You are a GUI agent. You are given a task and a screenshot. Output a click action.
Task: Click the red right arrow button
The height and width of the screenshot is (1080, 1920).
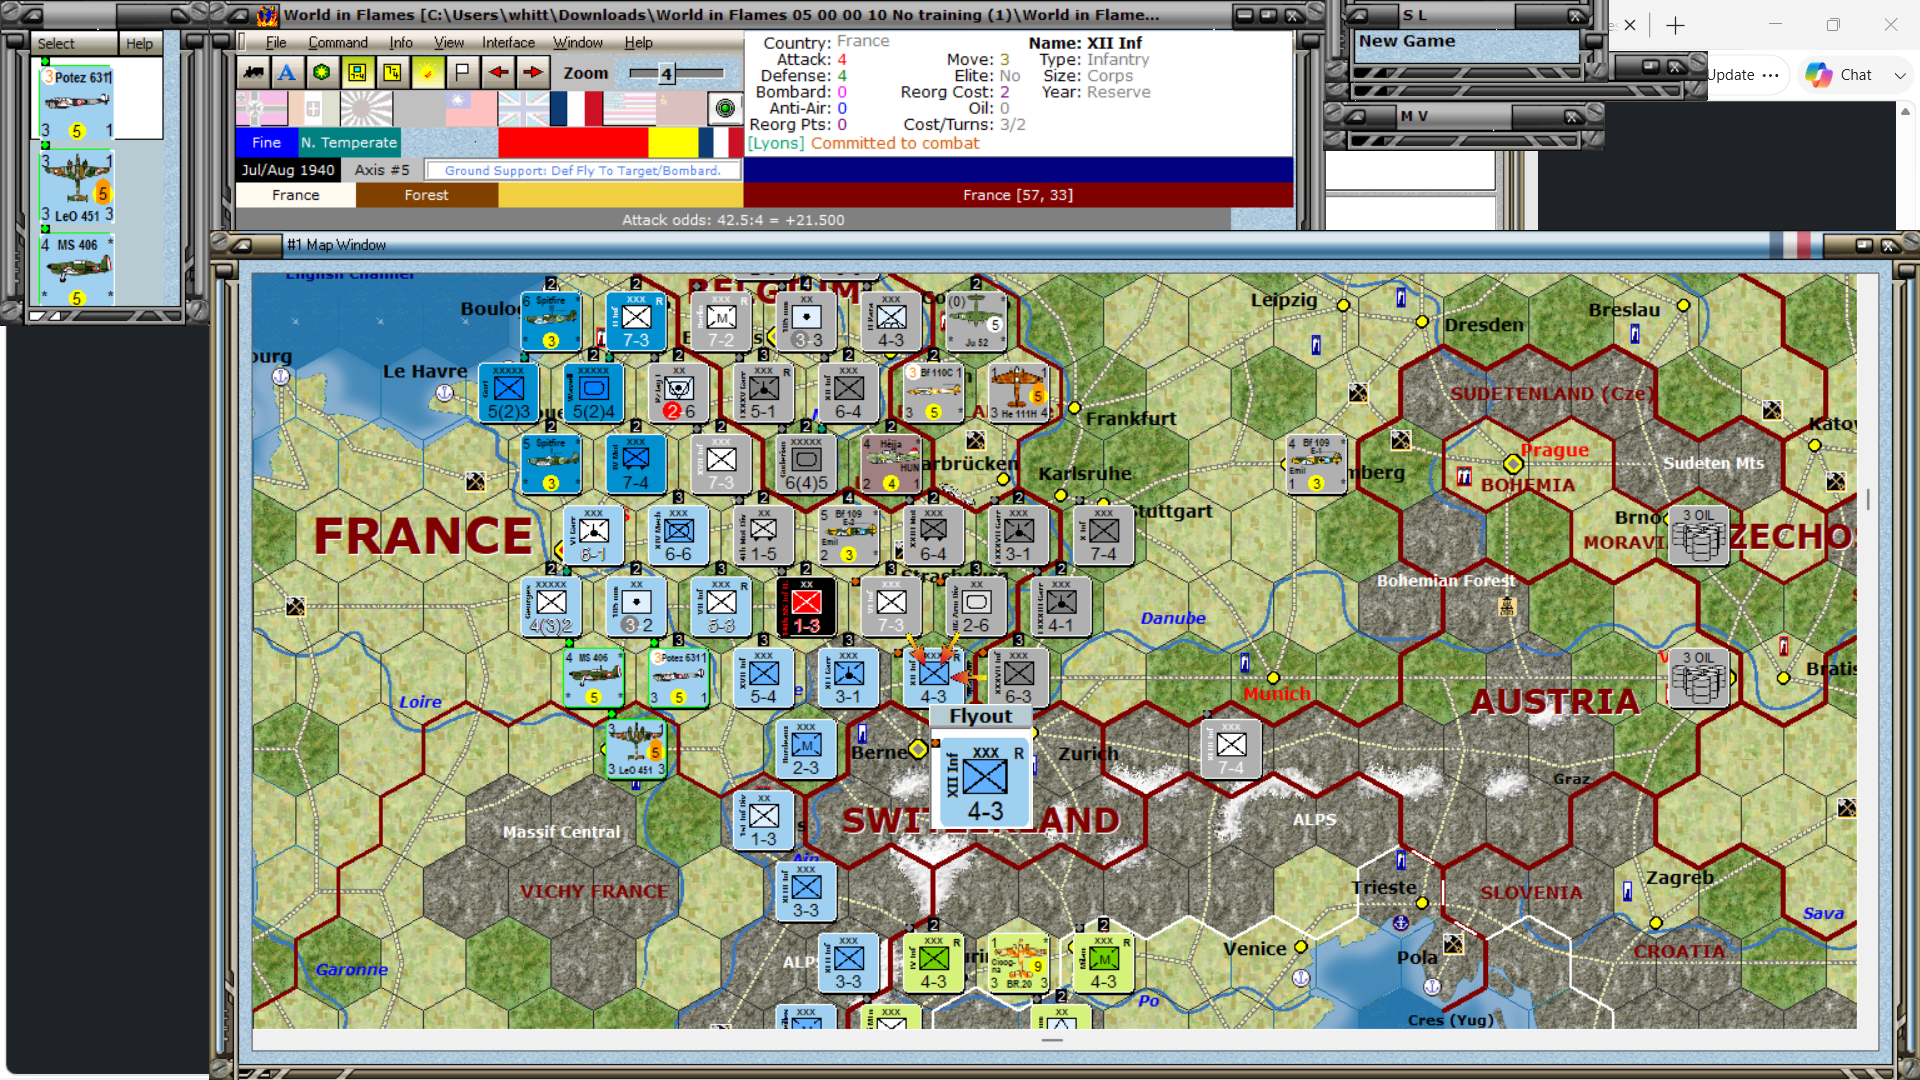click(532, 72)
